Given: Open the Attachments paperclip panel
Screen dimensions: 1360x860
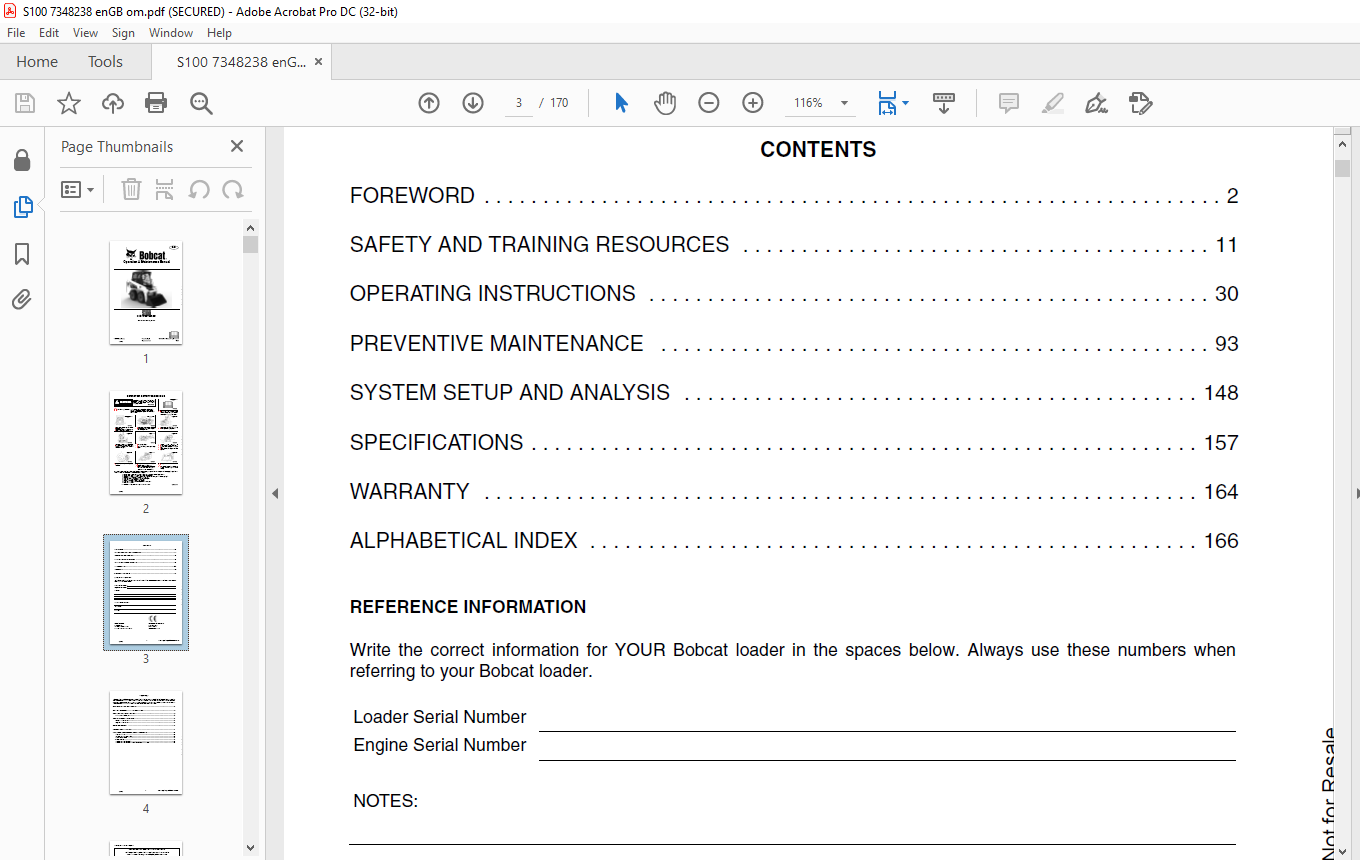Looking at the screenshot, I should click(x=22, y=299).
